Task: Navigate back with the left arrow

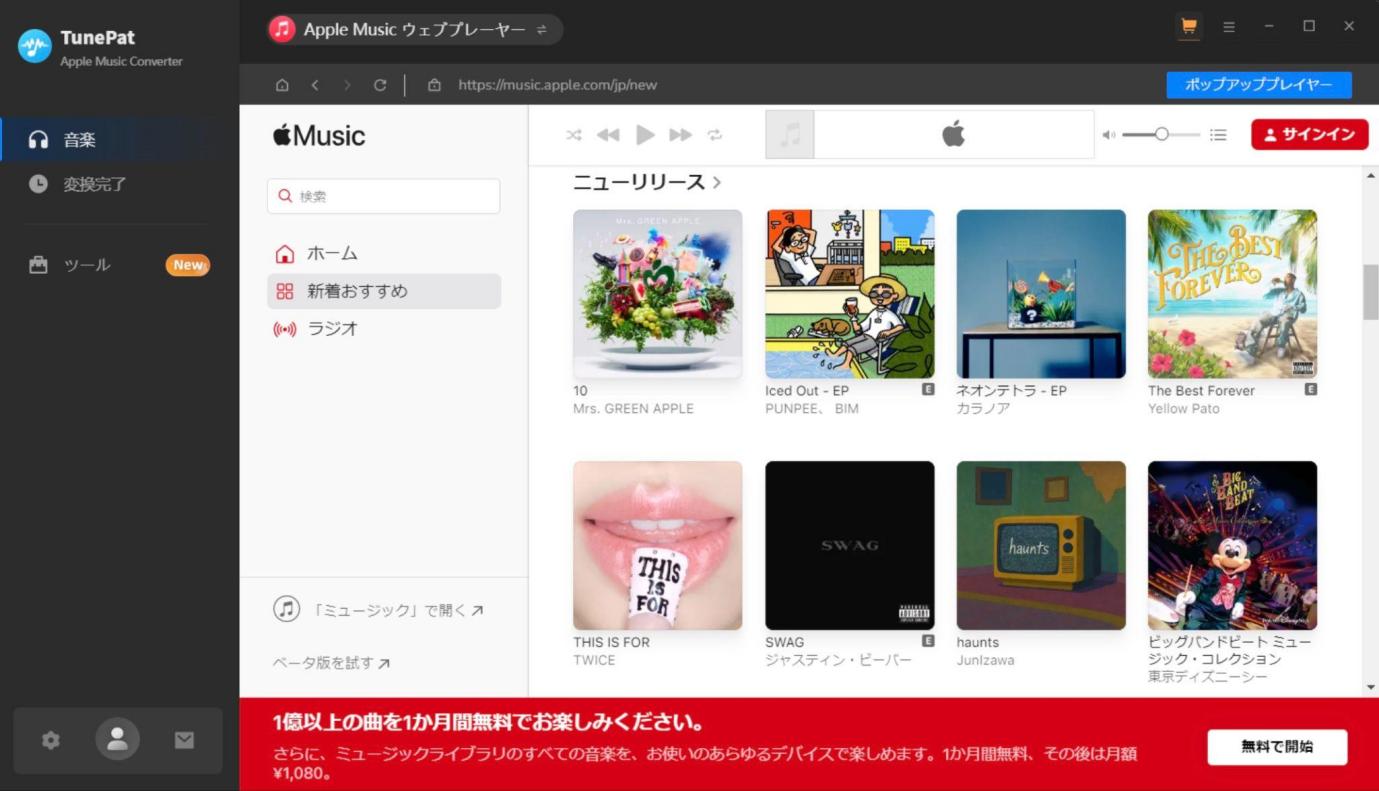Action: tap(314, 85)
